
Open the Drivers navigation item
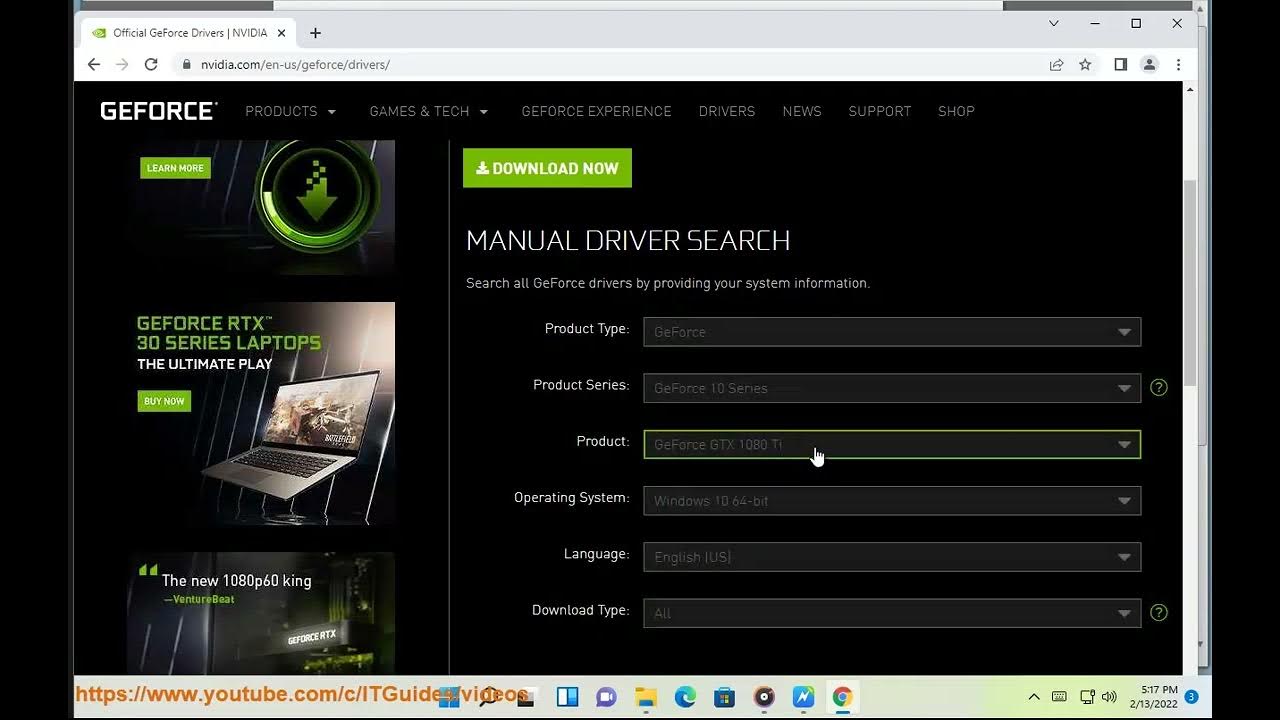tap(727, 111)
